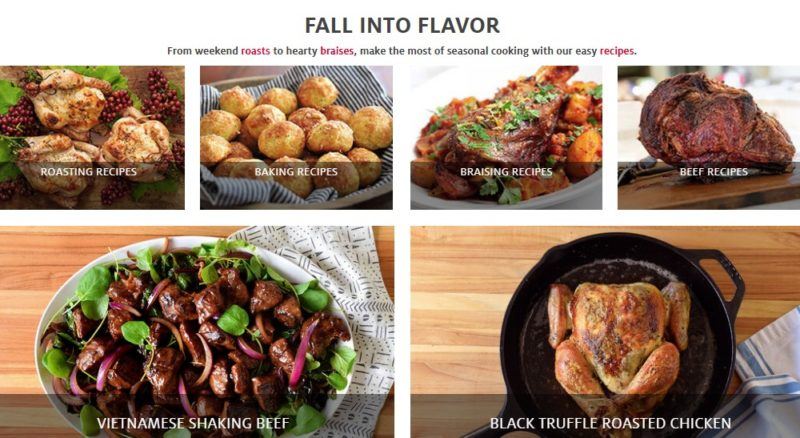This screenshot has height=438, width=800.
Task: Select the Beef Recipes caption text
Action: click(x=713, y=172)
